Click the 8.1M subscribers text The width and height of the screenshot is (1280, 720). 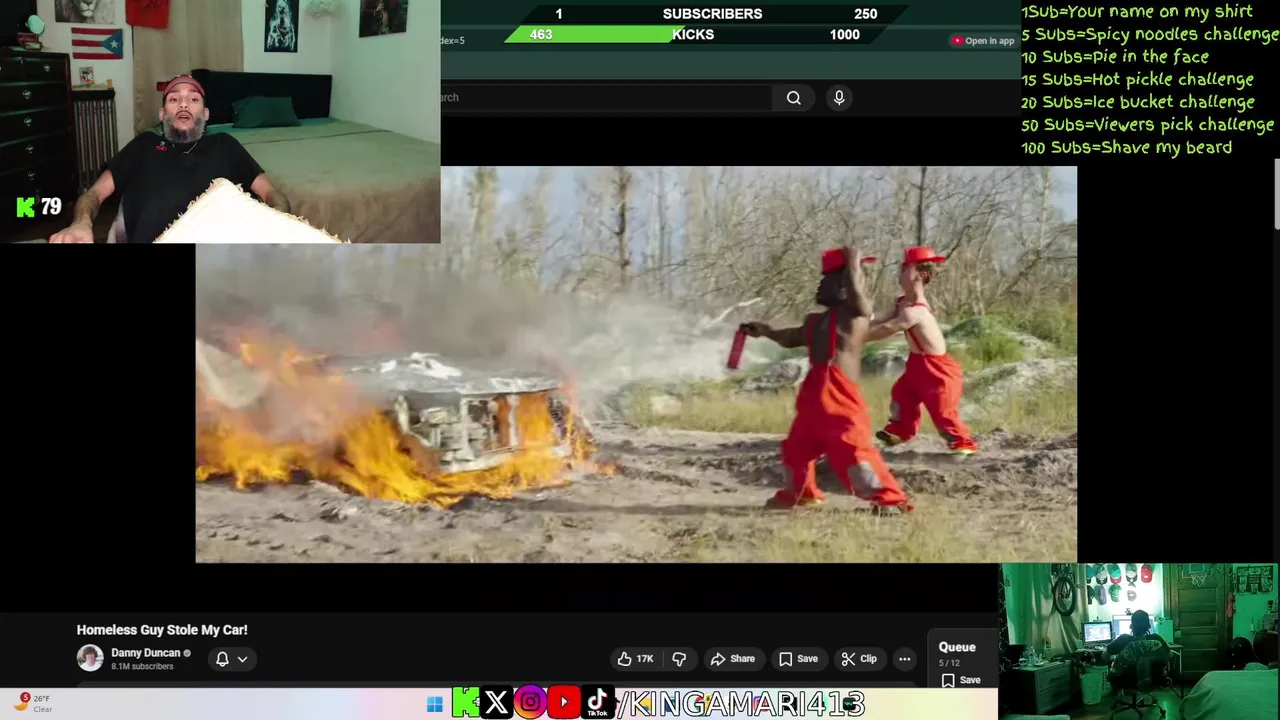(142, 667)
